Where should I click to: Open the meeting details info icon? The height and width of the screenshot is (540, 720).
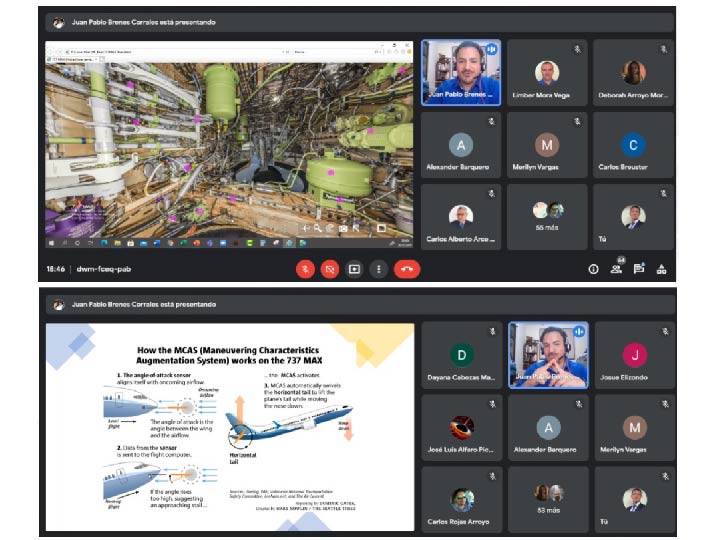pos(593,269)
